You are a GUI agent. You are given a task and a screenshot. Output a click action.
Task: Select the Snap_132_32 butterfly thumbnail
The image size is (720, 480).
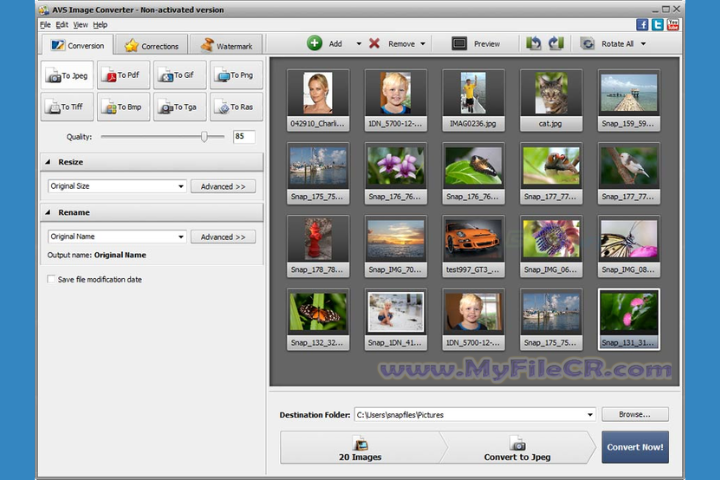(x=318, y=319)
